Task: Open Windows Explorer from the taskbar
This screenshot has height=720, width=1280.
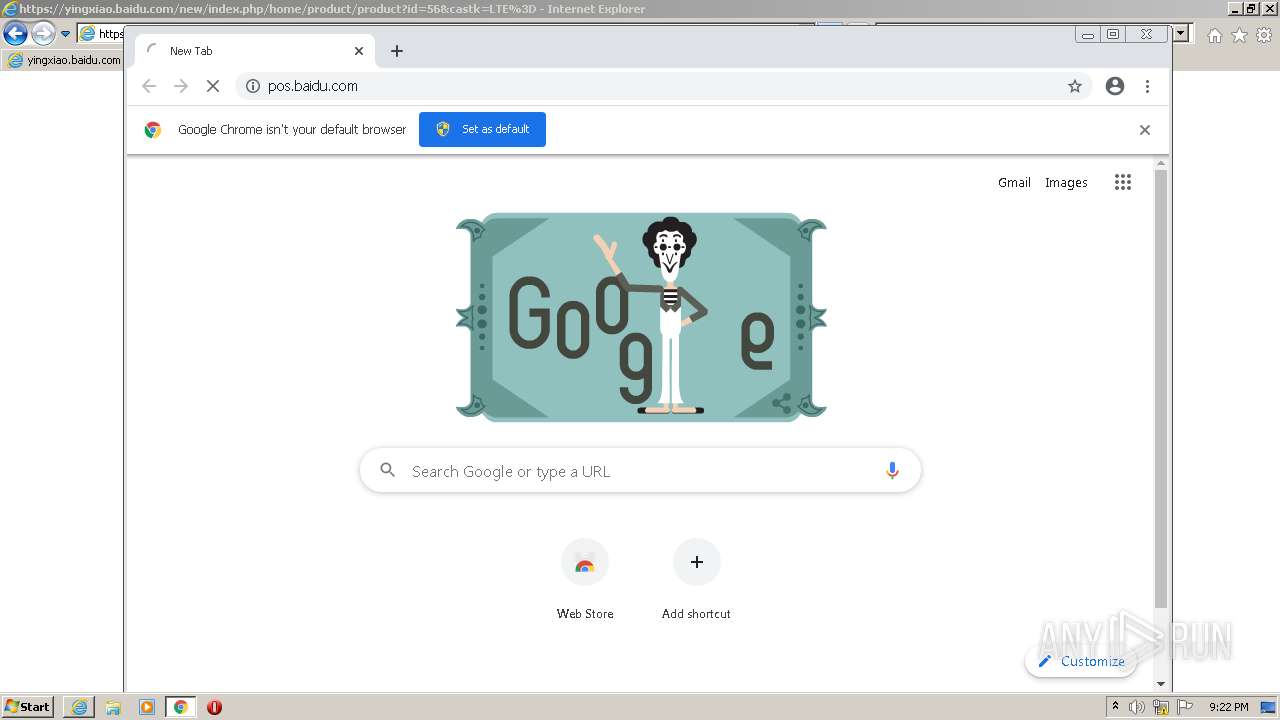Action: [113, 707]
